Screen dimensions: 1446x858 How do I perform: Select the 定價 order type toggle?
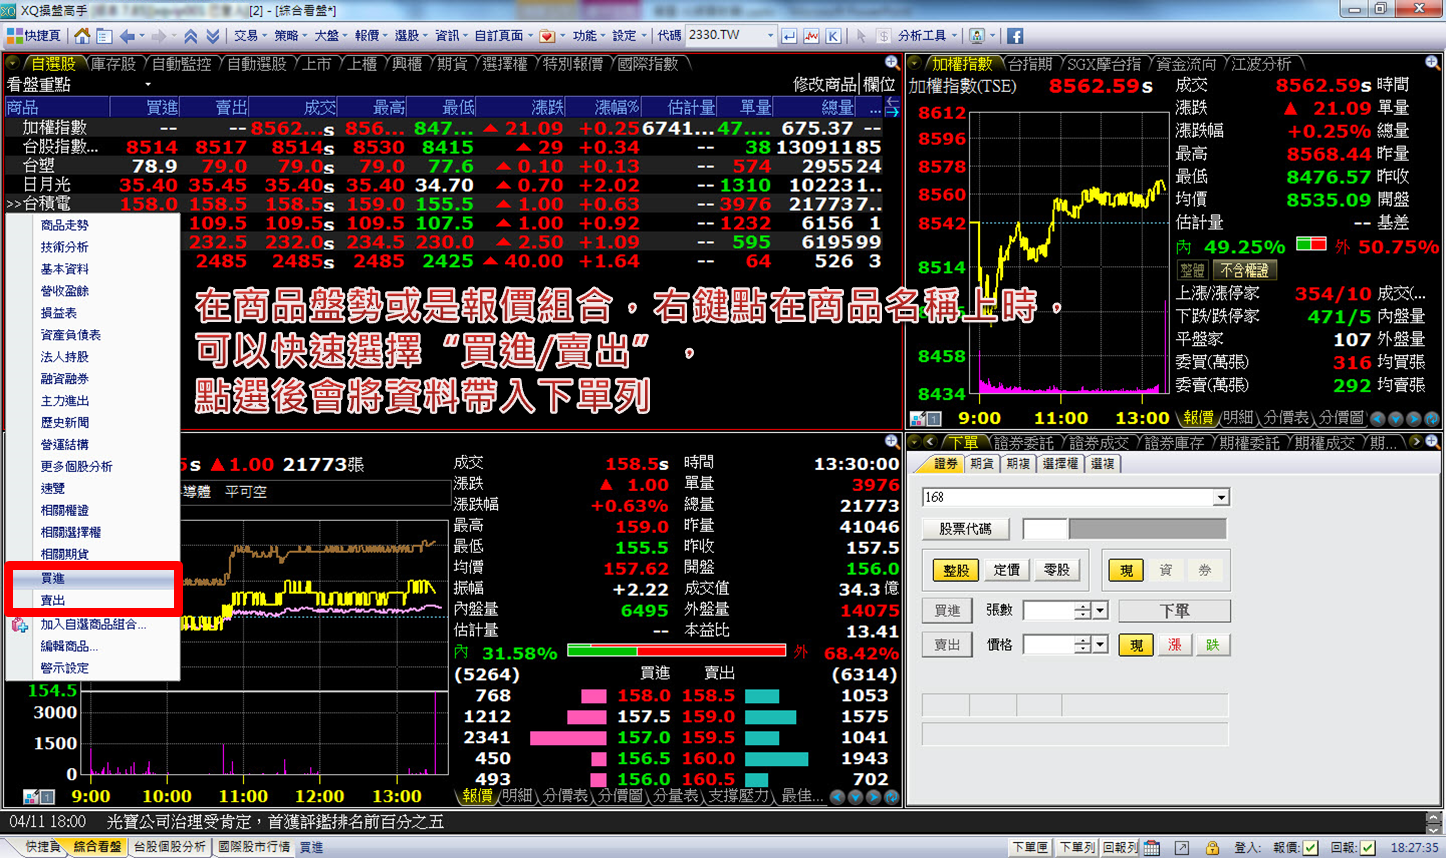(x=1006, y=570)
